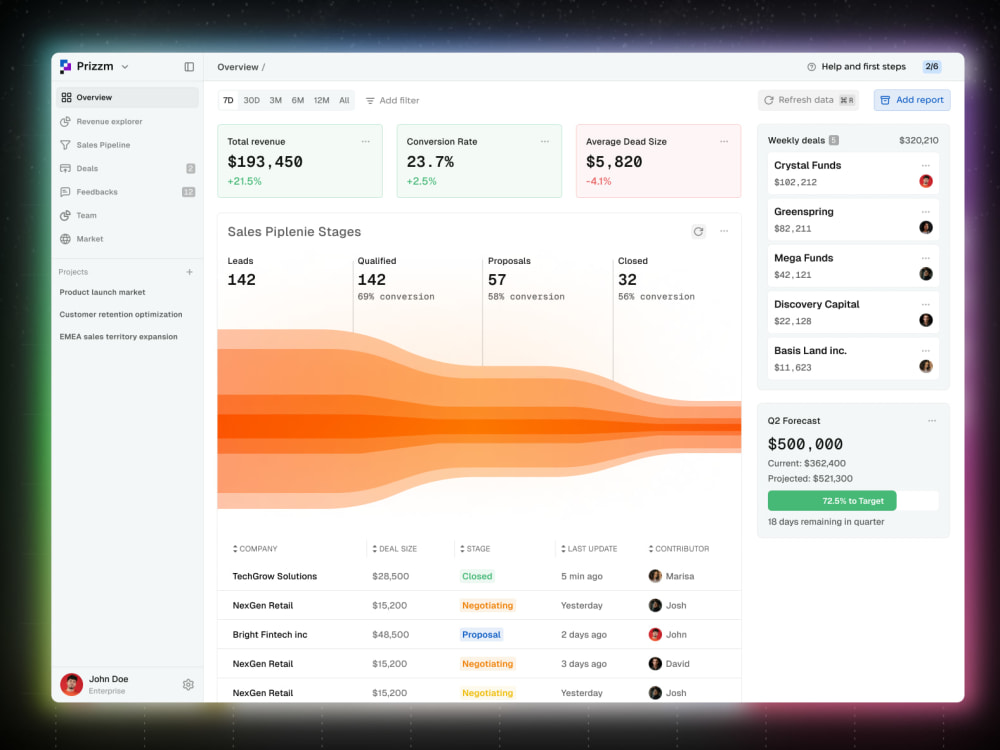Click the Market globe icon
This screenshot has width=1000, height=750.
[x=65, y=239]
